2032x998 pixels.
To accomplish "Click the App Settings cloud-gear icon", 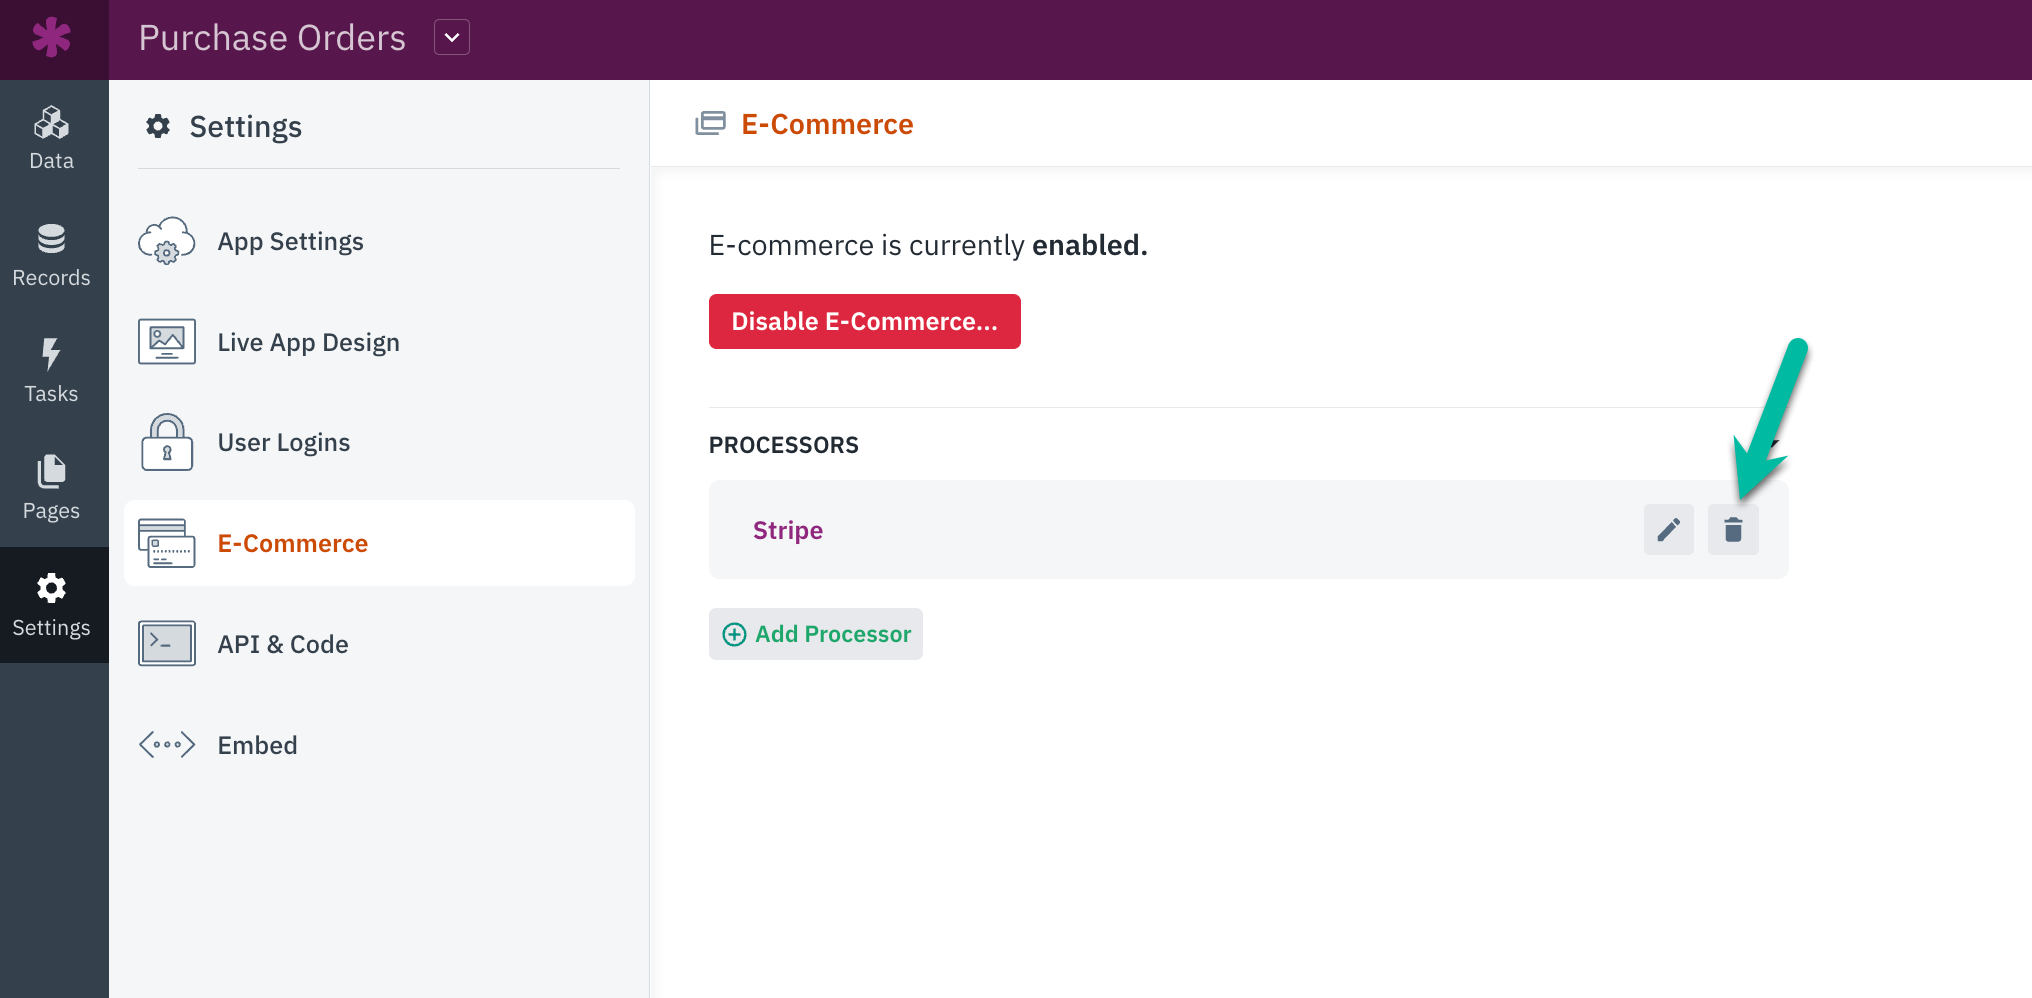I will coord(166,240).
